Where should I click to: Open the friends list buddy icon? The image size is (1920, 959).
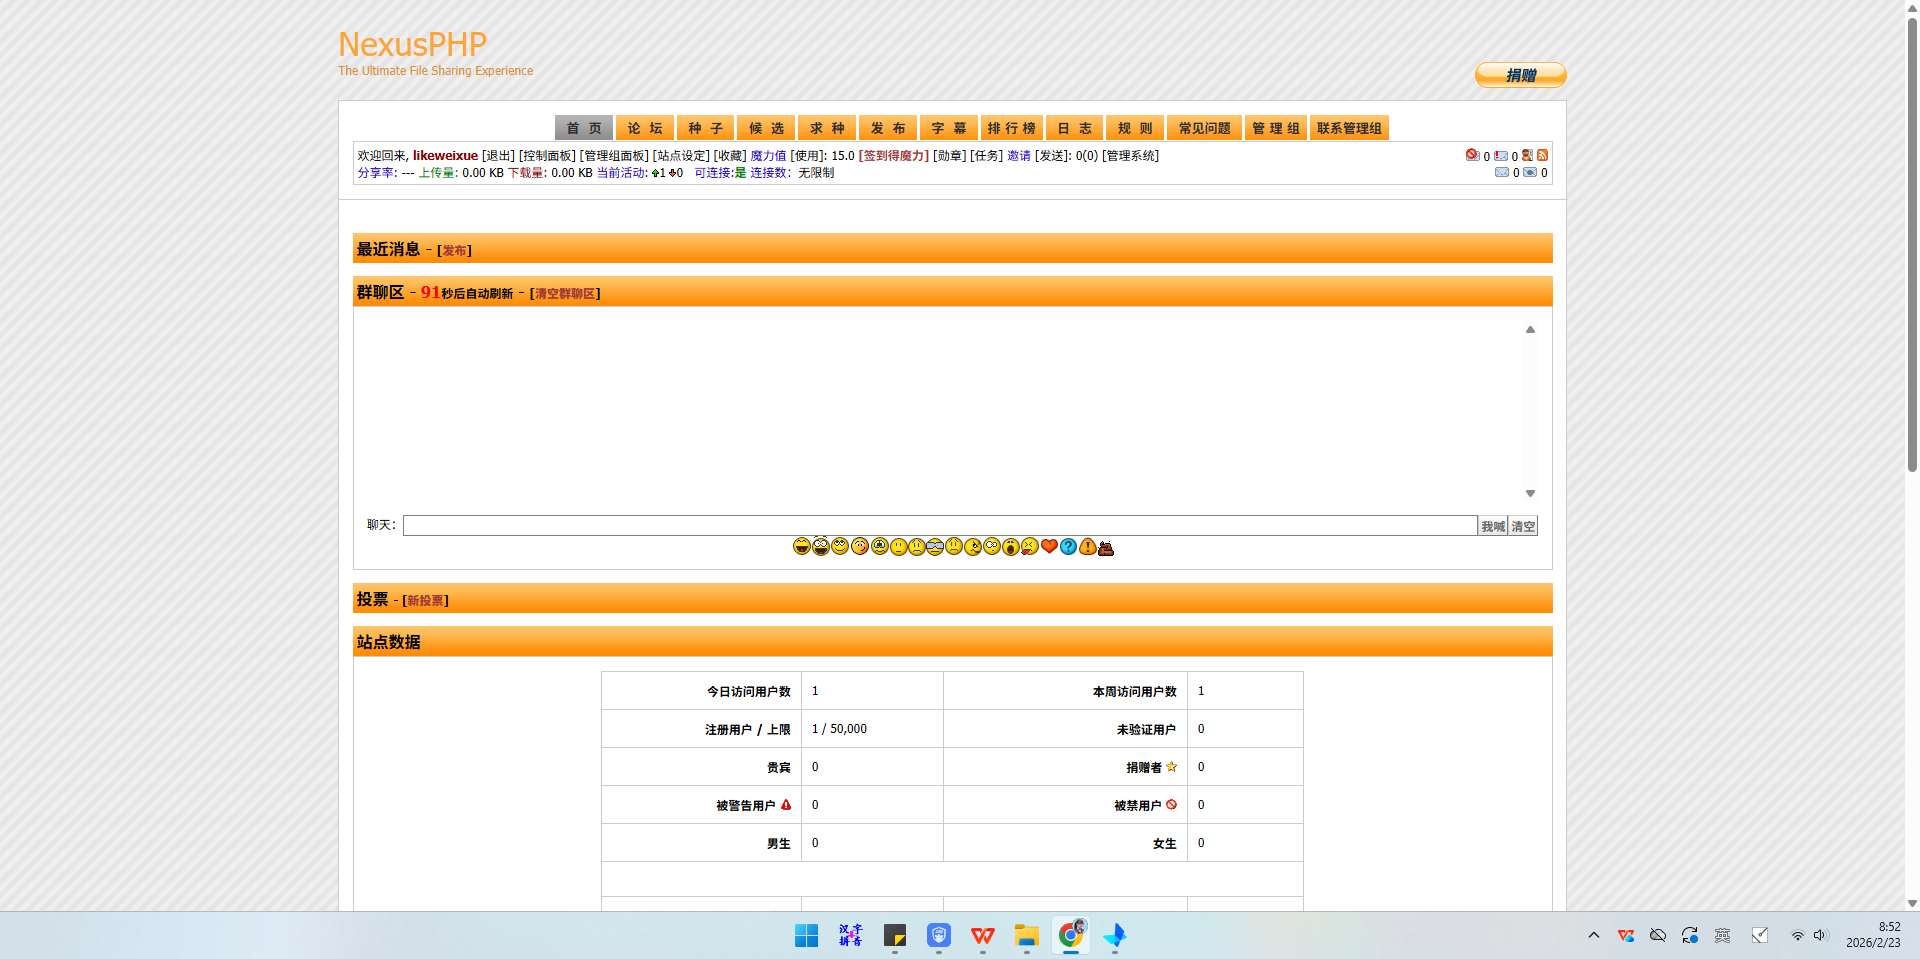[x=1527, y=155]
